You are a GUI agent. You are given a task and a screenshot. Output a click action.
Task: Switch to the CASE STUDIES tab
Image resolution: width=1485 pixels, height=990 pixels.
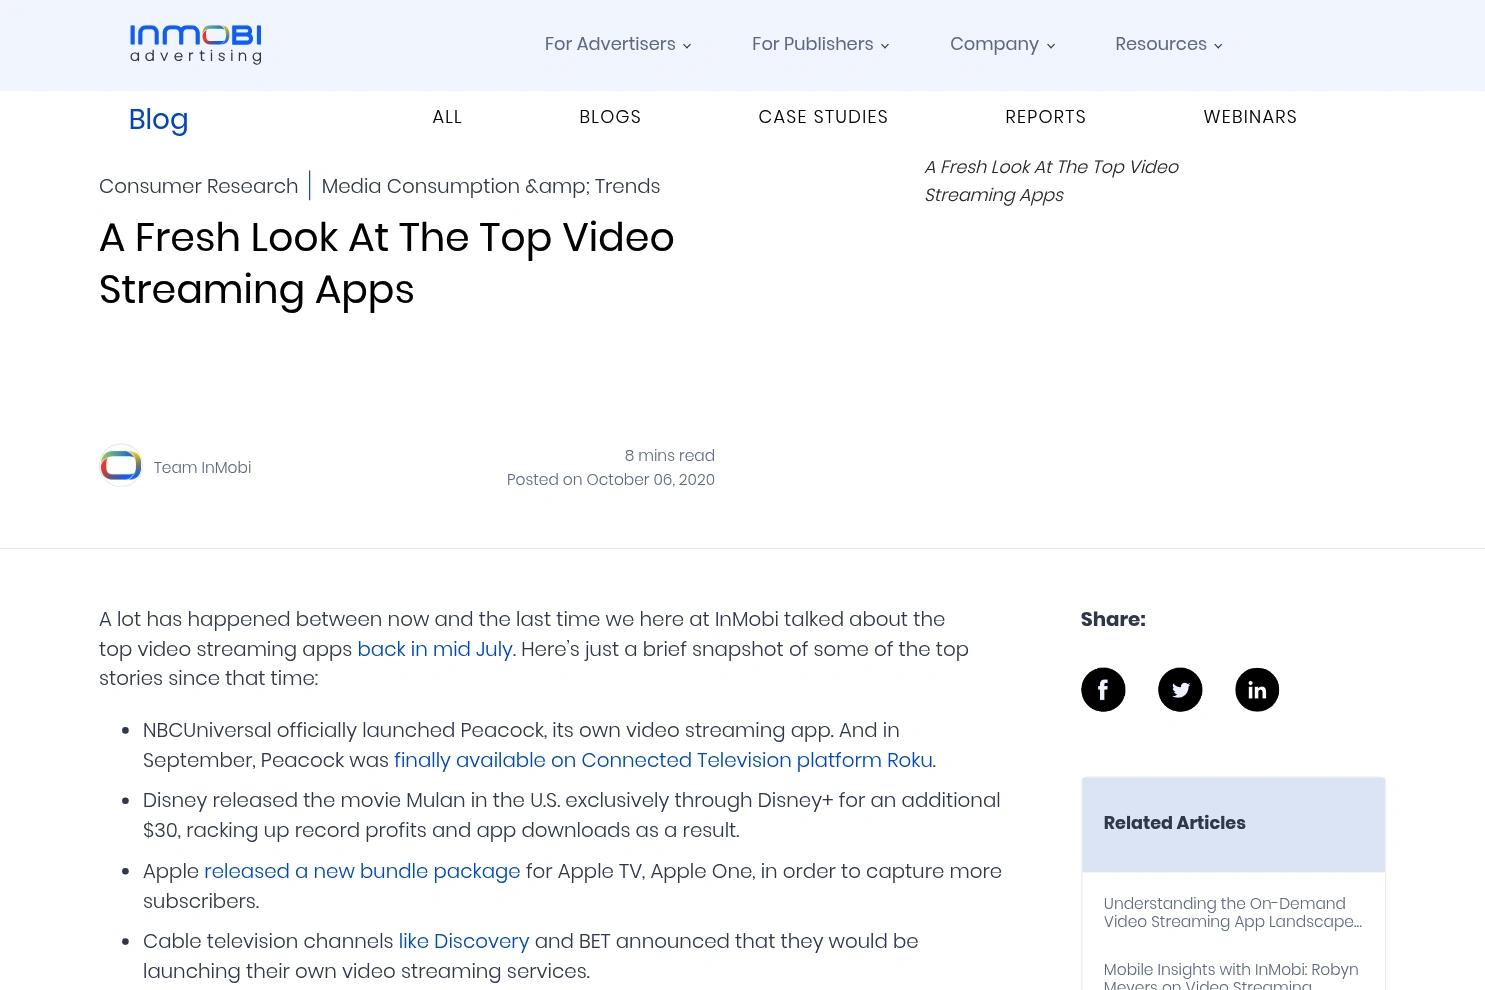[x=823, y=117]
